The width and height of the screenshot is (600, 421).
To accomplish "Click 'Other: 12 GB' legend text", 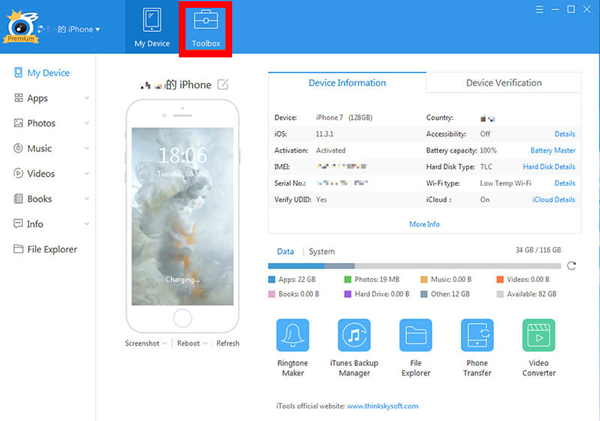I will click(450, 294).
